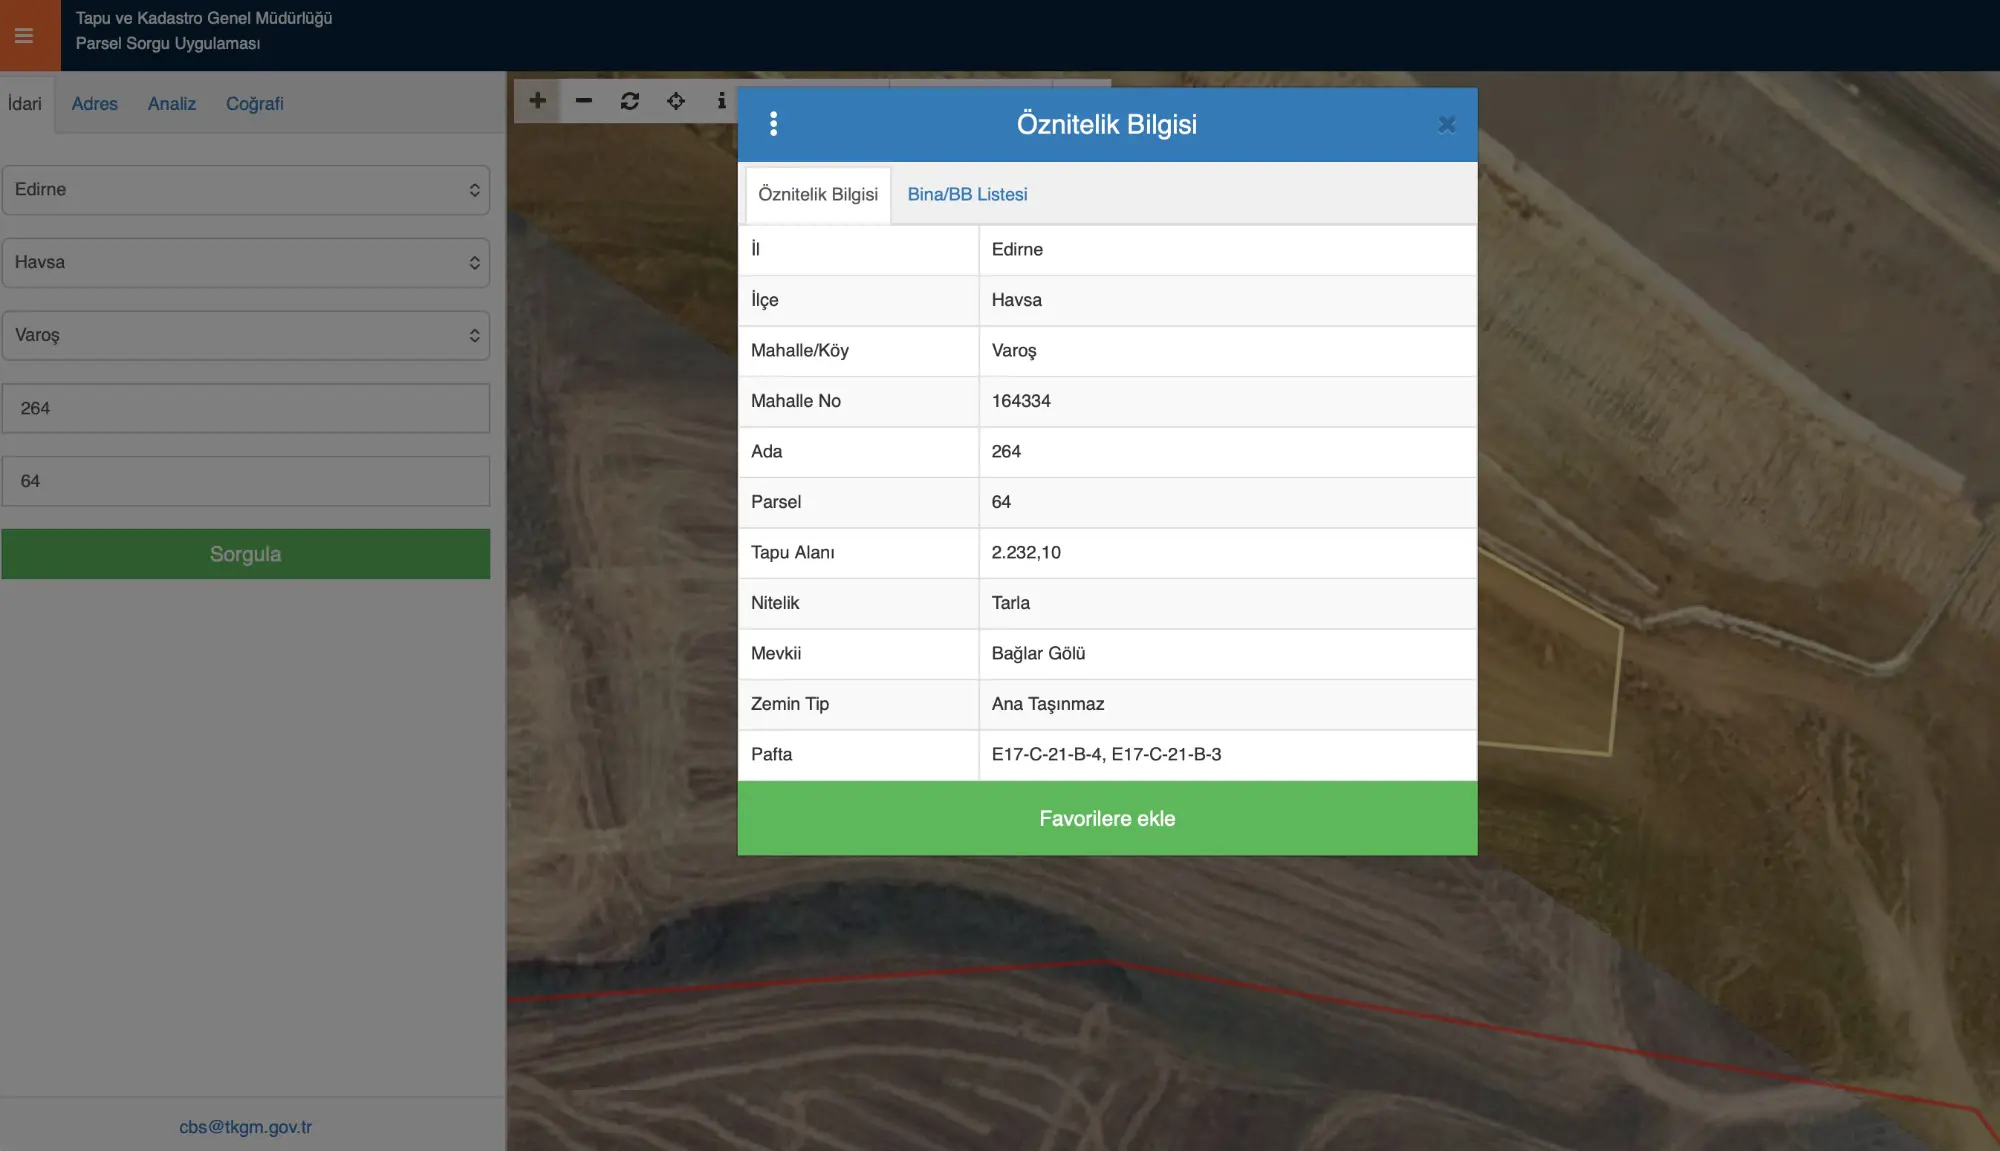Select the info tool on map toolbar
The image size is (2000, 1151).
click(x=721, y=101)
